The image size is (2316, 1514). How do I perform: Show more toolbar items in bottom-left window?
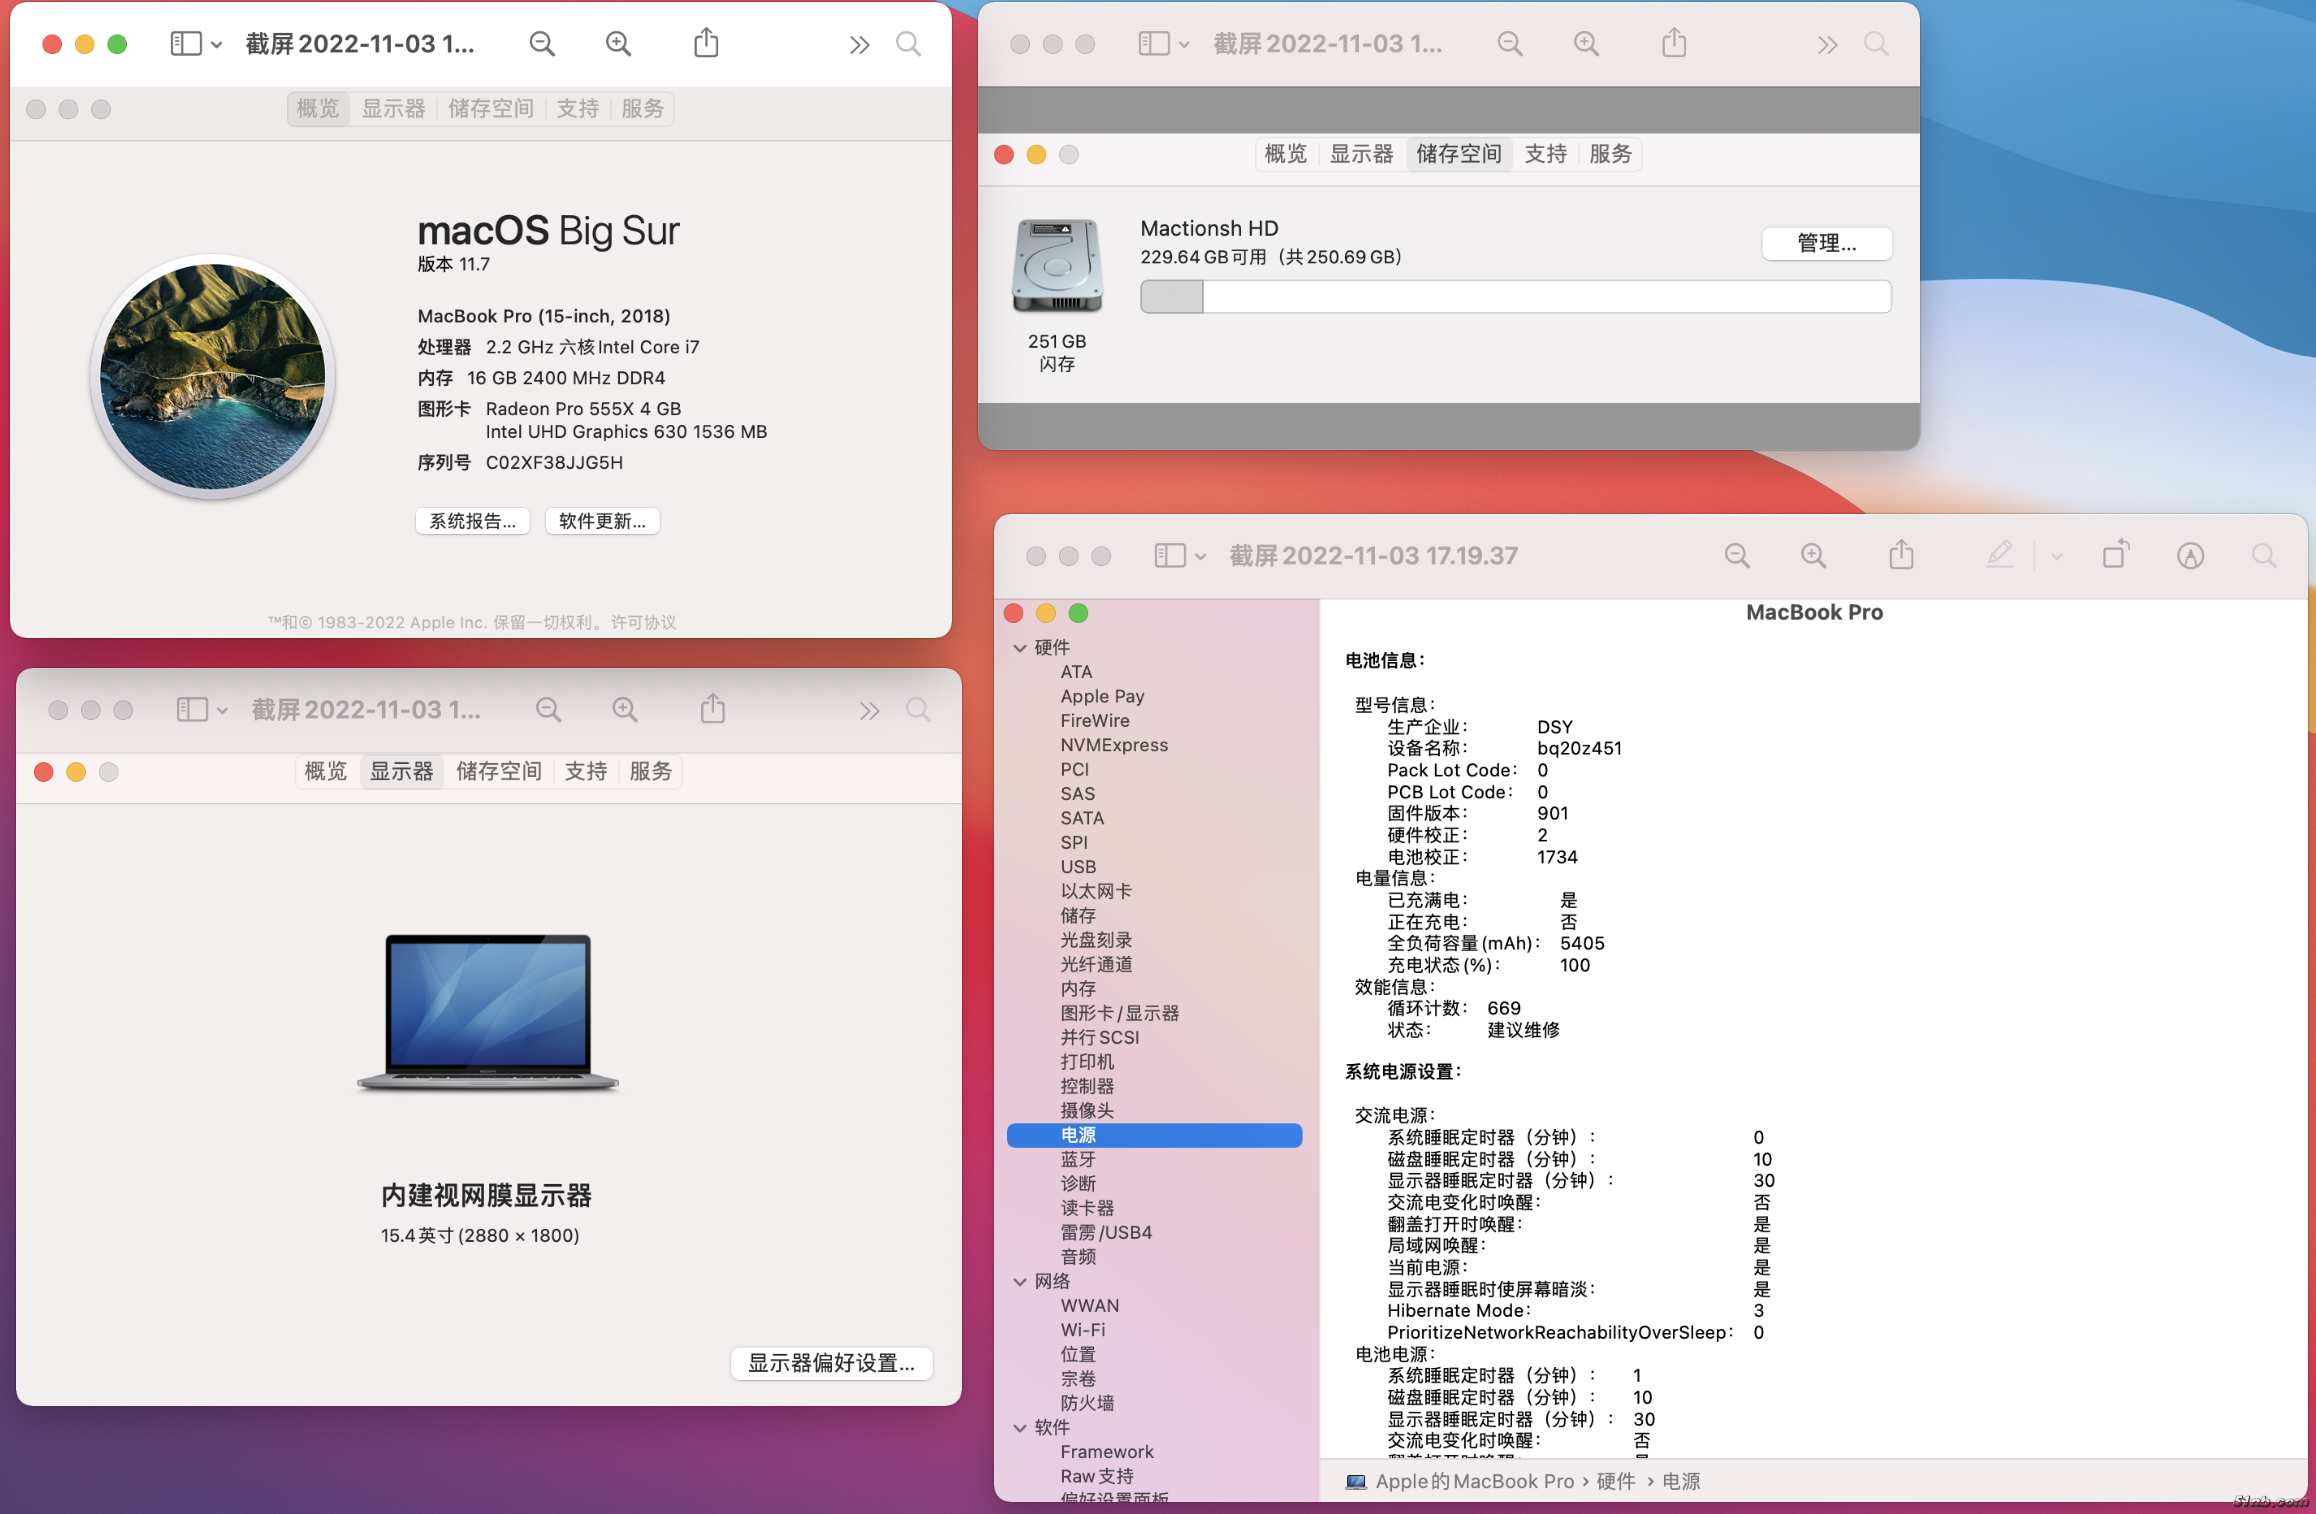click(869, 710)
